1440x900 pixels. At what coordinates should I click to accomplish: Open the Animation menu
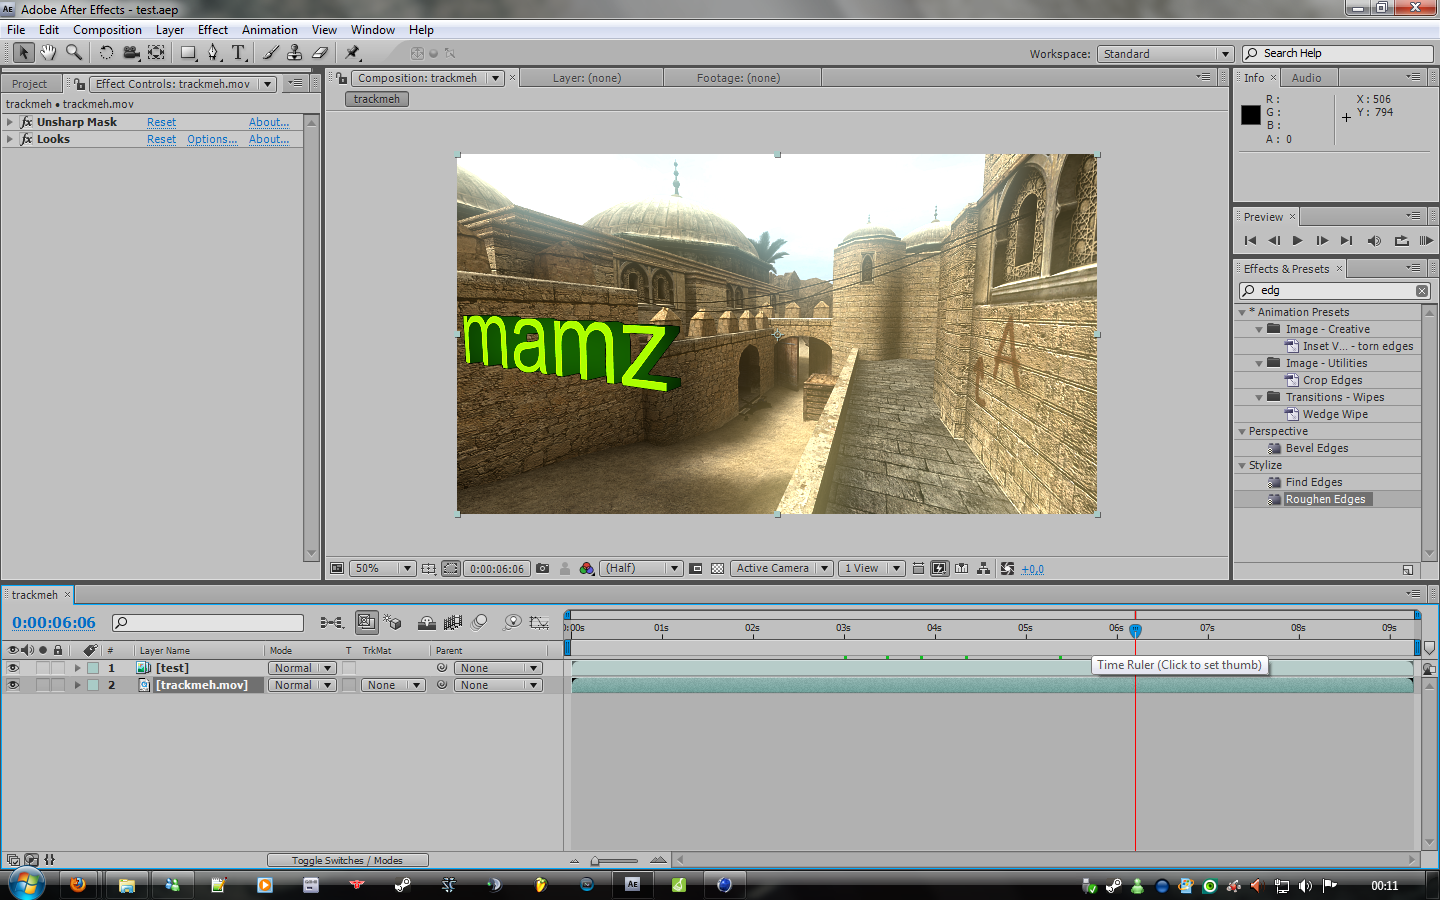[270, 30]
